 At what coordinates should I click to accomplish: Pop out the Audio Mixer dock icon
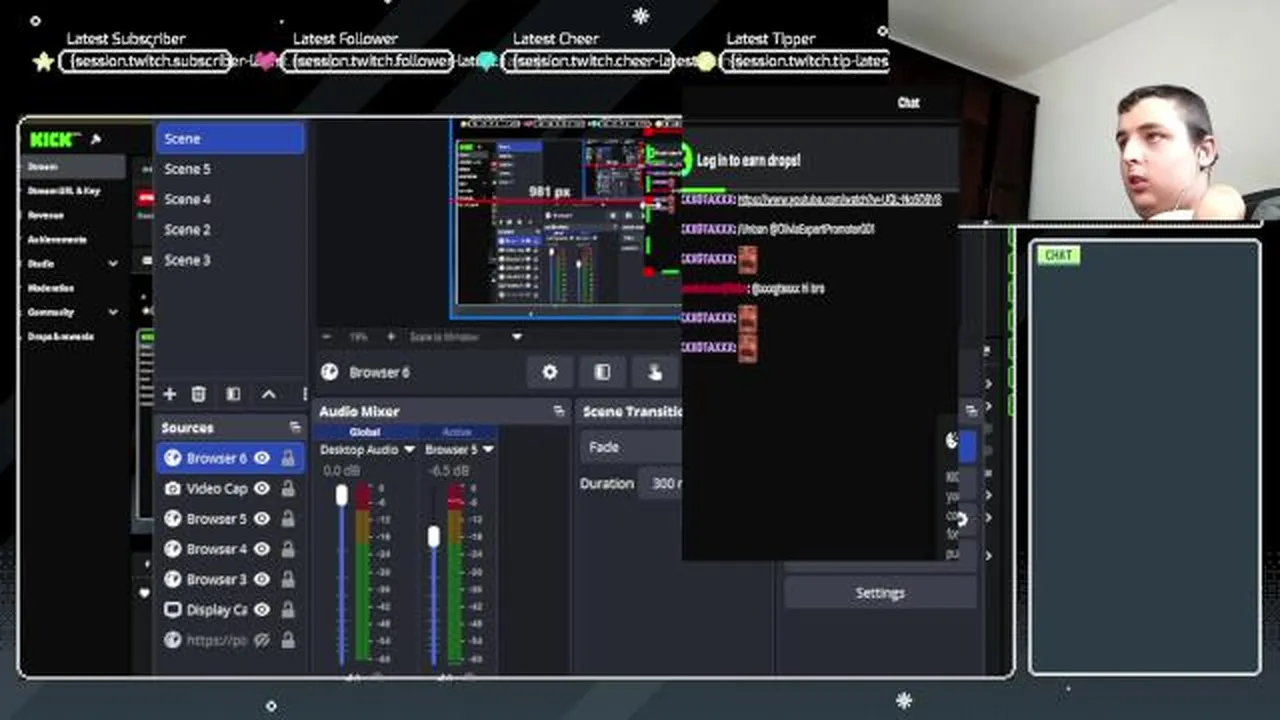click(x=558, y=411)
